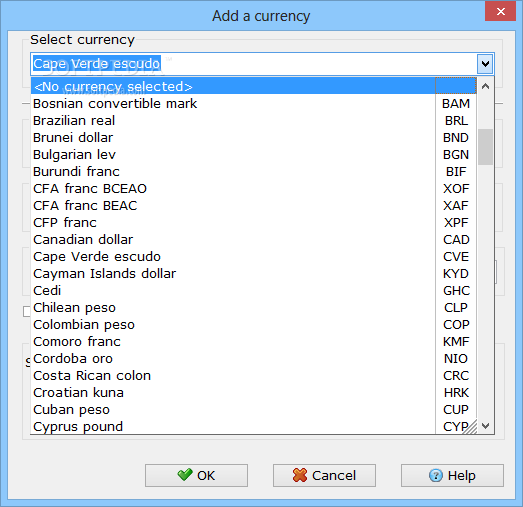
Task: Choose Burundi franc
Action: click(x=253, y=171)
